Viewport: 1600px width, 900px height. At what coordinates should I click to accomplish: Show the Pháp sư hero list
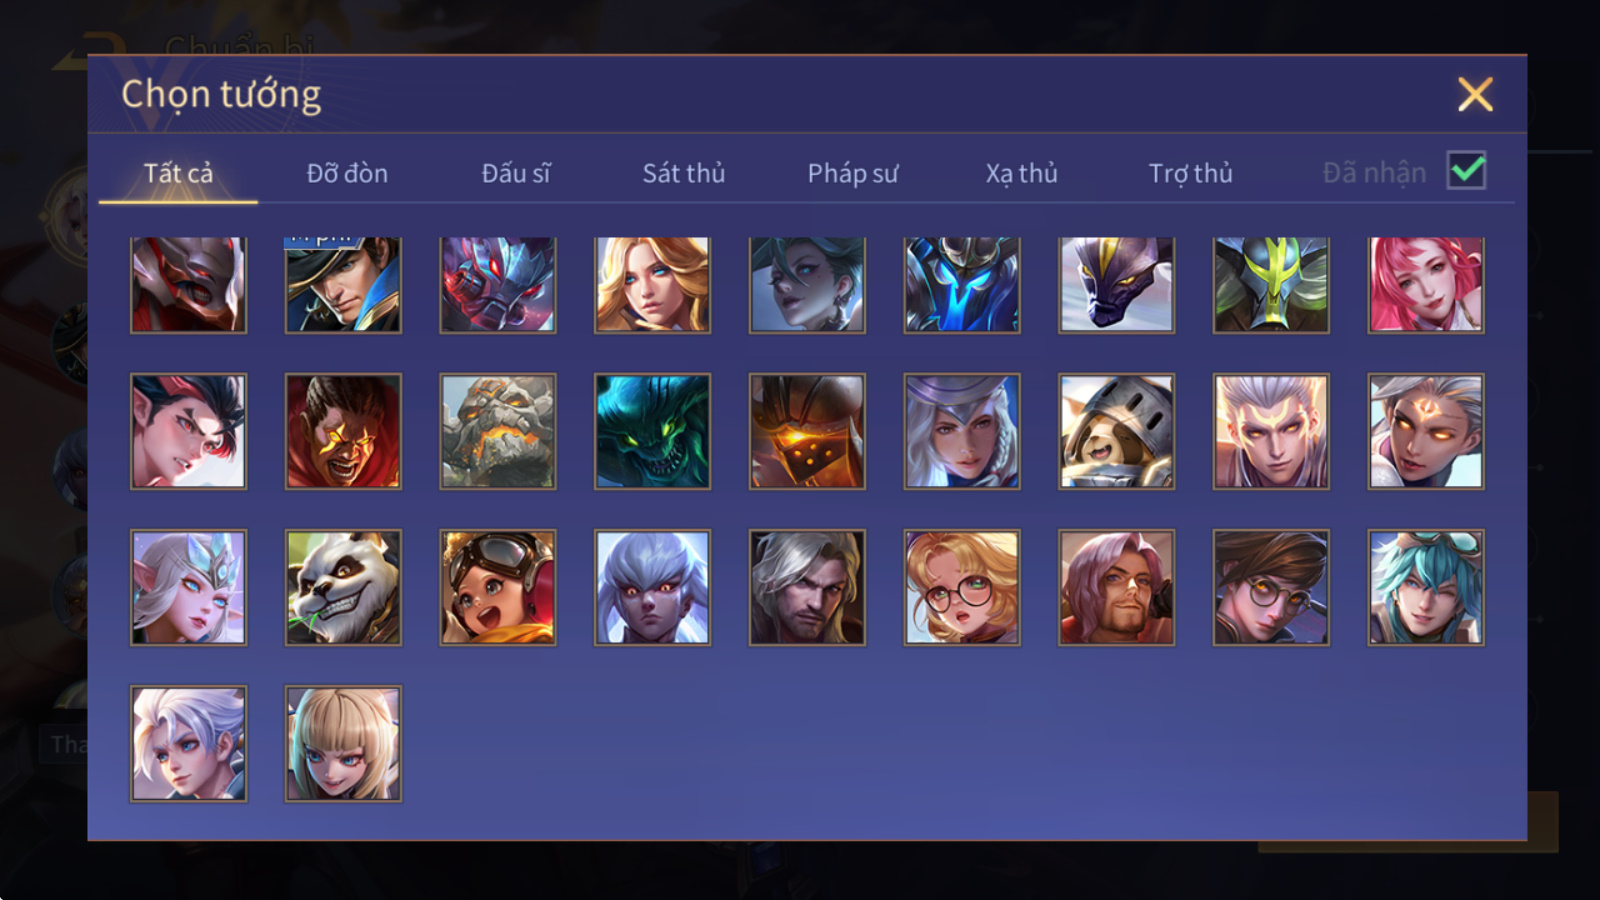pos(853,173)
